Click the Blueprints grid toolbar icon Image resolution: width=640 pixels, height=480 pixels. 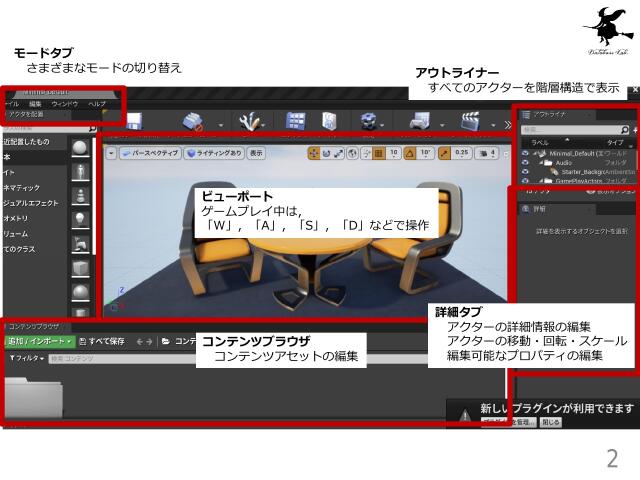tap(296, 121)
